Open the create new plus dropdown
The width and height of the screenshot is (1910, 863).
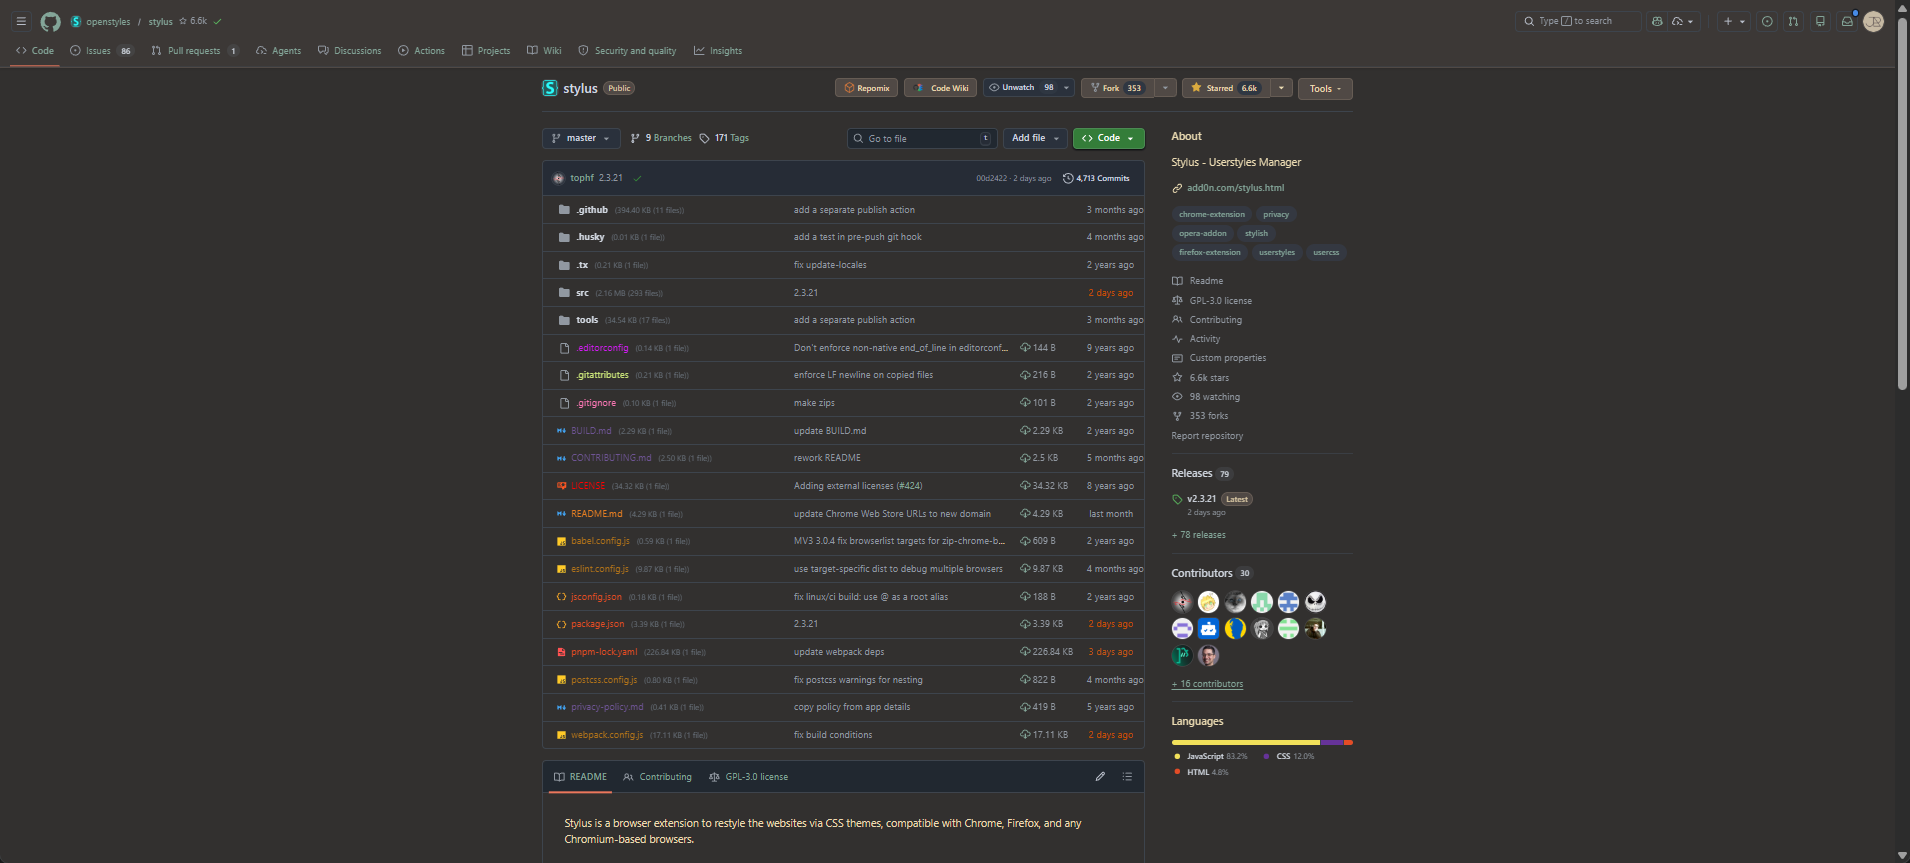click(1733, 21)
